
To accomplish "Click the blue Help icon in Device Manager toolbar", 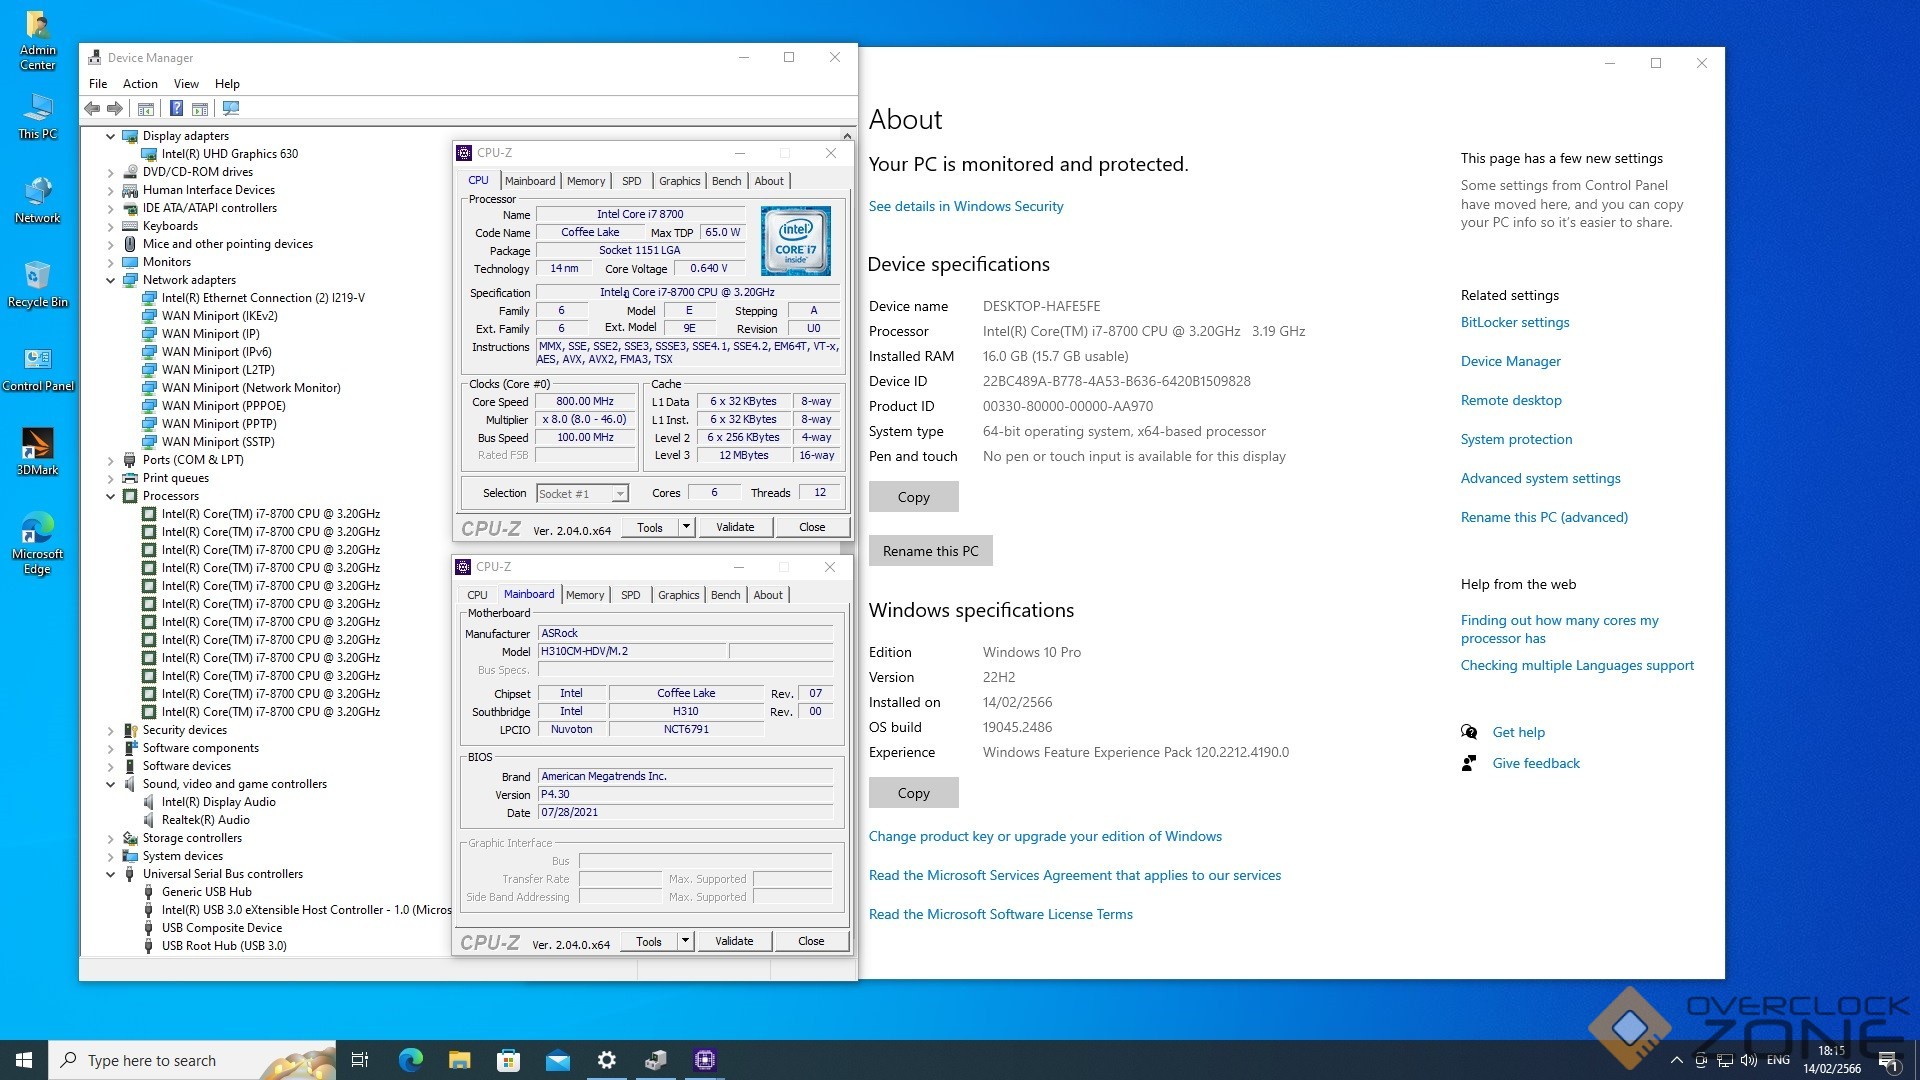I will [176, 108].
